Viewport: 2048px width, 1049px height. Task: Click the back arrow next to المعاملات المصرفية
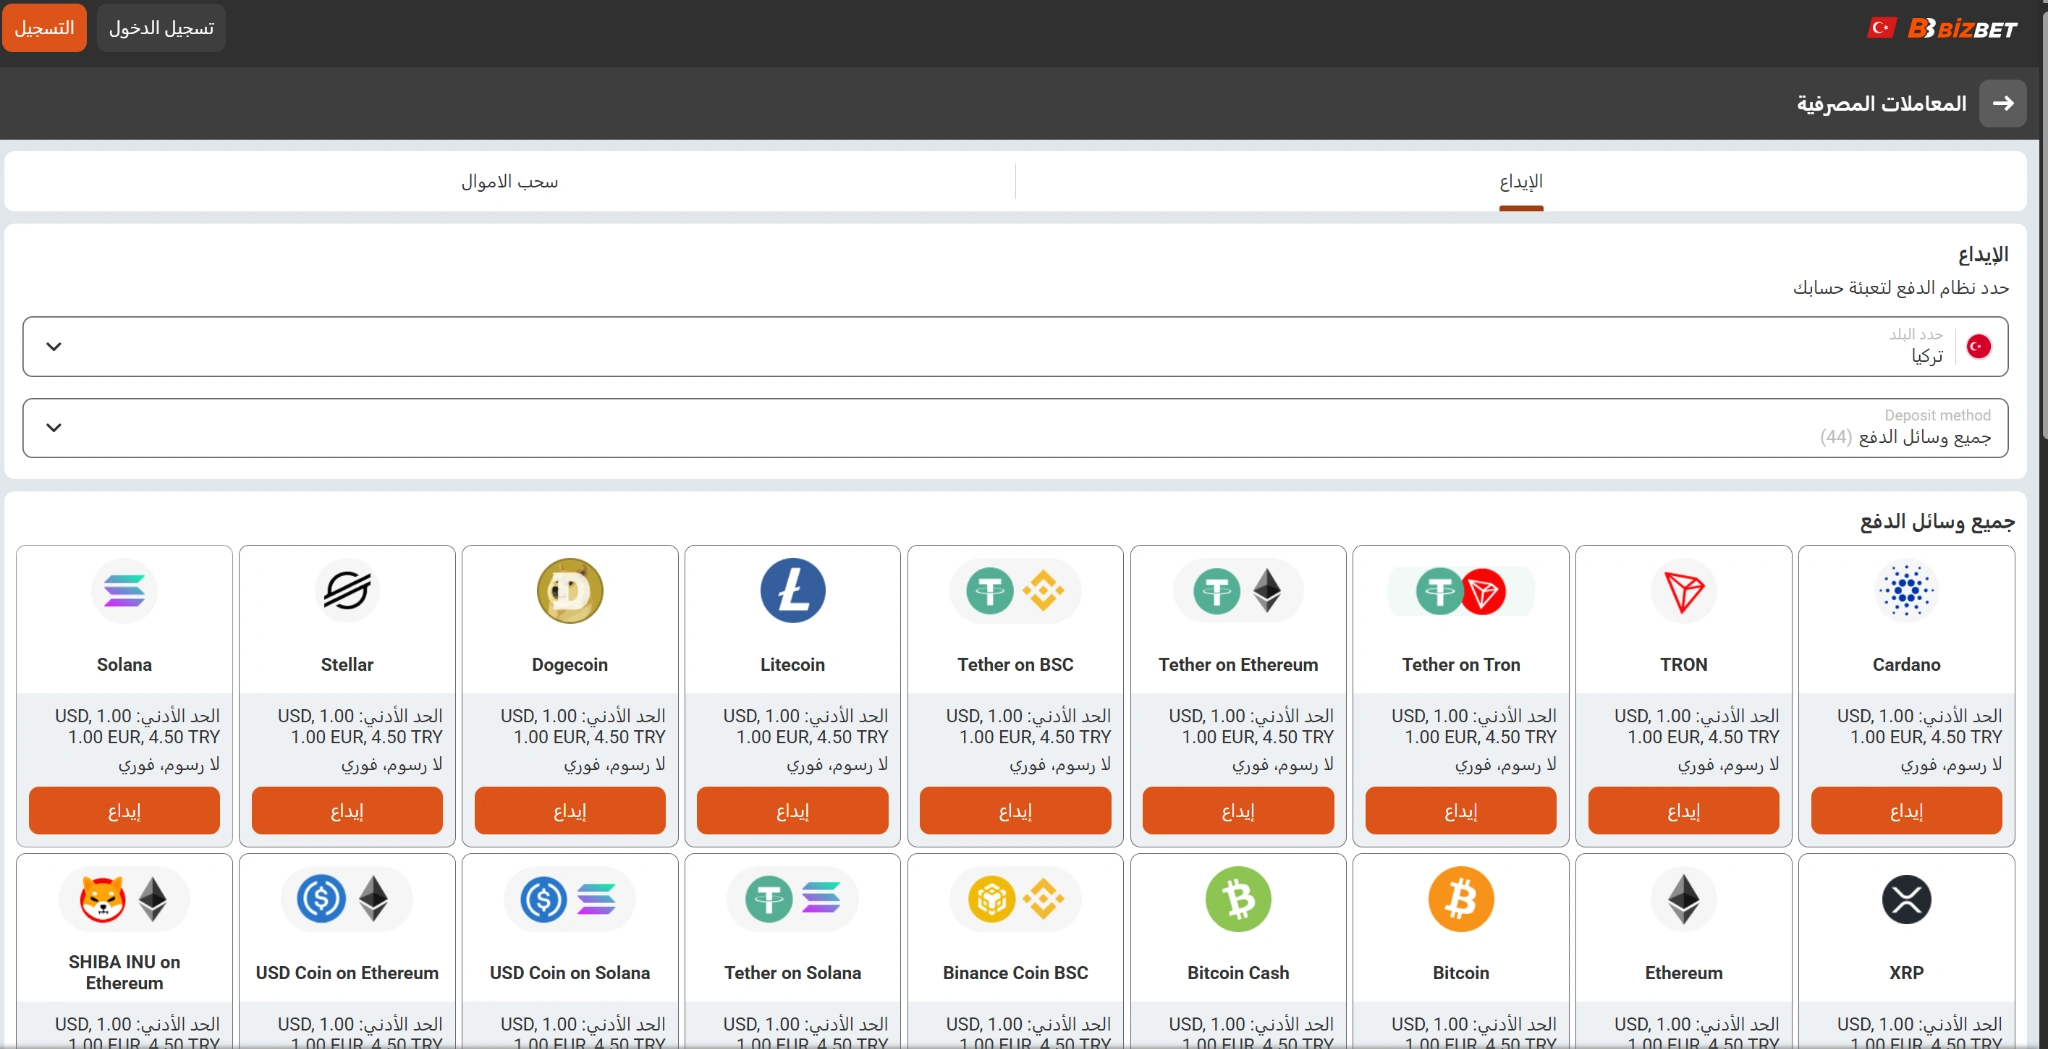[x=2003, y=103]
